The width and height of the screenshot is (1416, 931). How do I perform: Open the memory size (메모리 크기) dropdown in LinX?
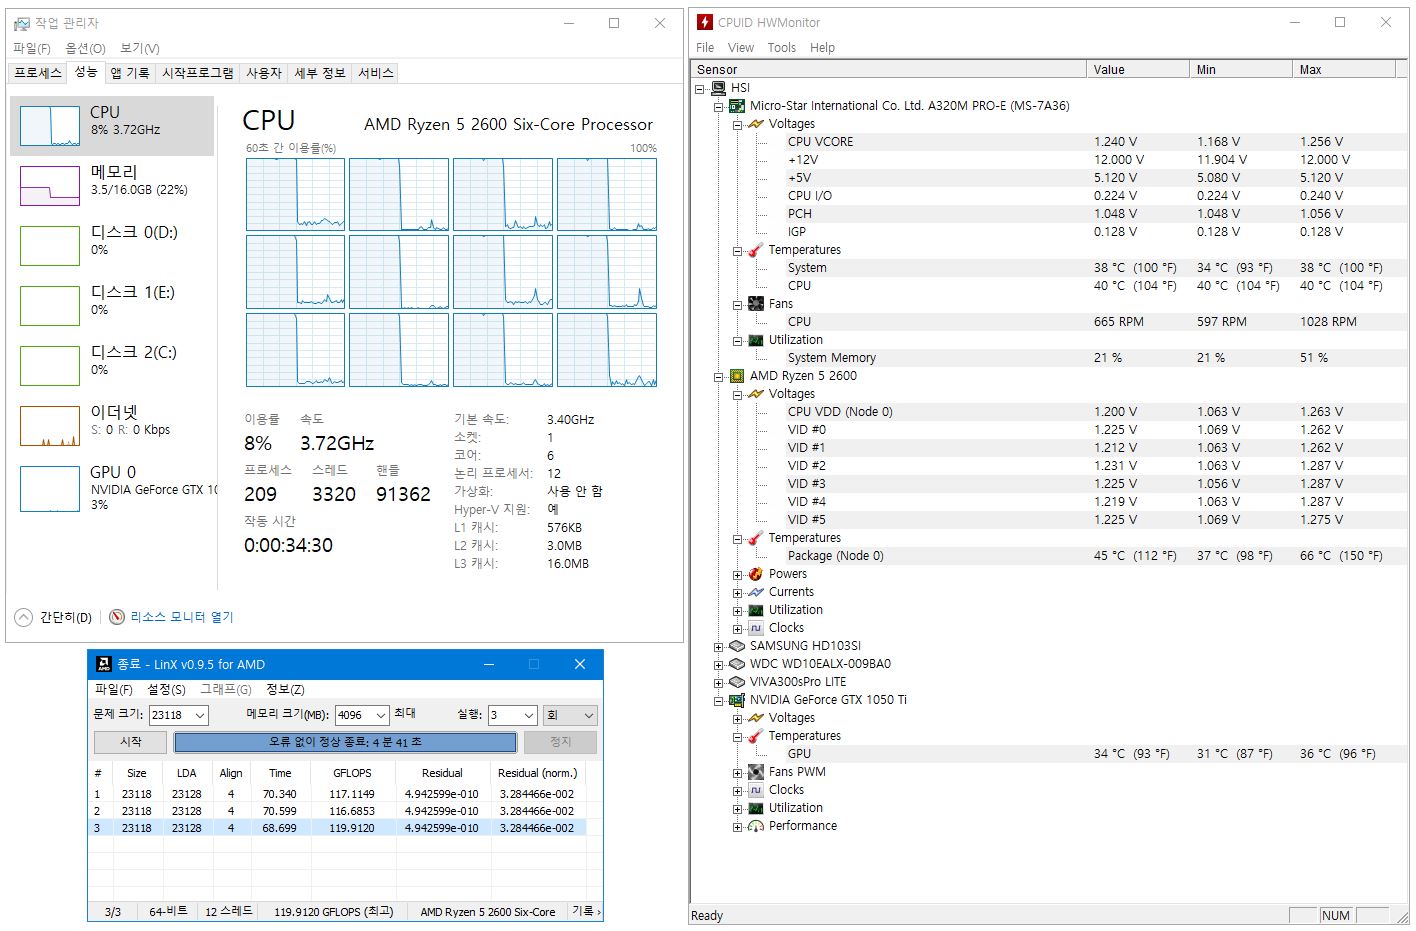[x=381, y=715]
